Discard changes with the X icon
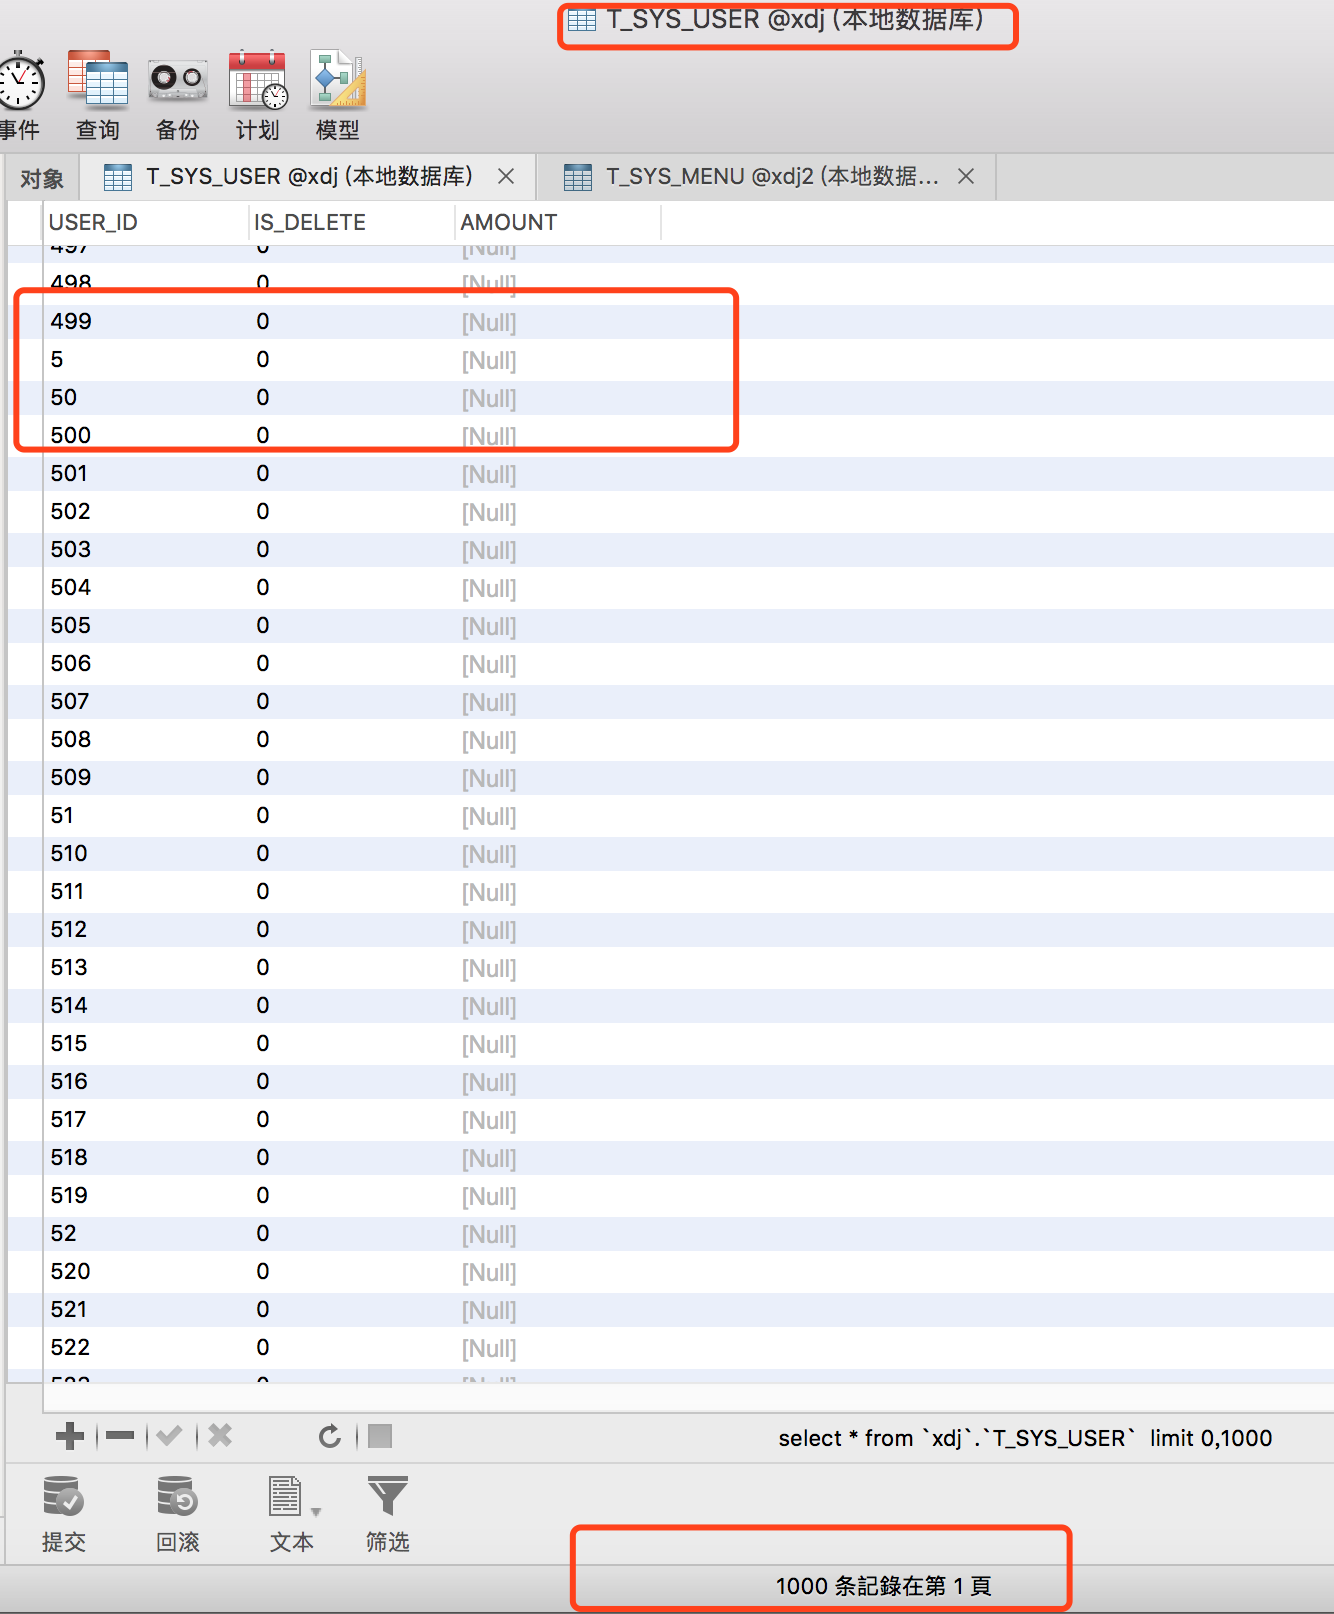This screenshot has height=1614, width=1334. (220, 1436)
